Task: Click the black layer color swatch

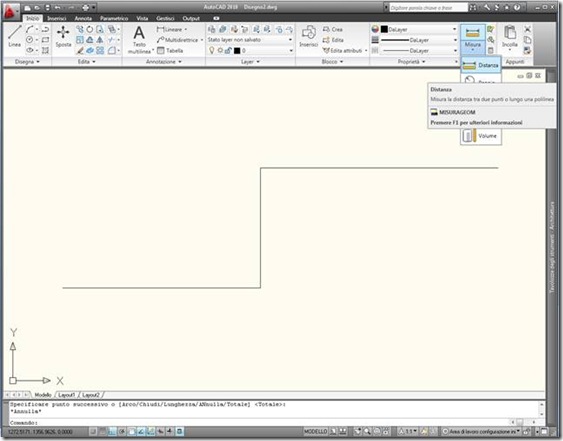Action: pos(237,51)
